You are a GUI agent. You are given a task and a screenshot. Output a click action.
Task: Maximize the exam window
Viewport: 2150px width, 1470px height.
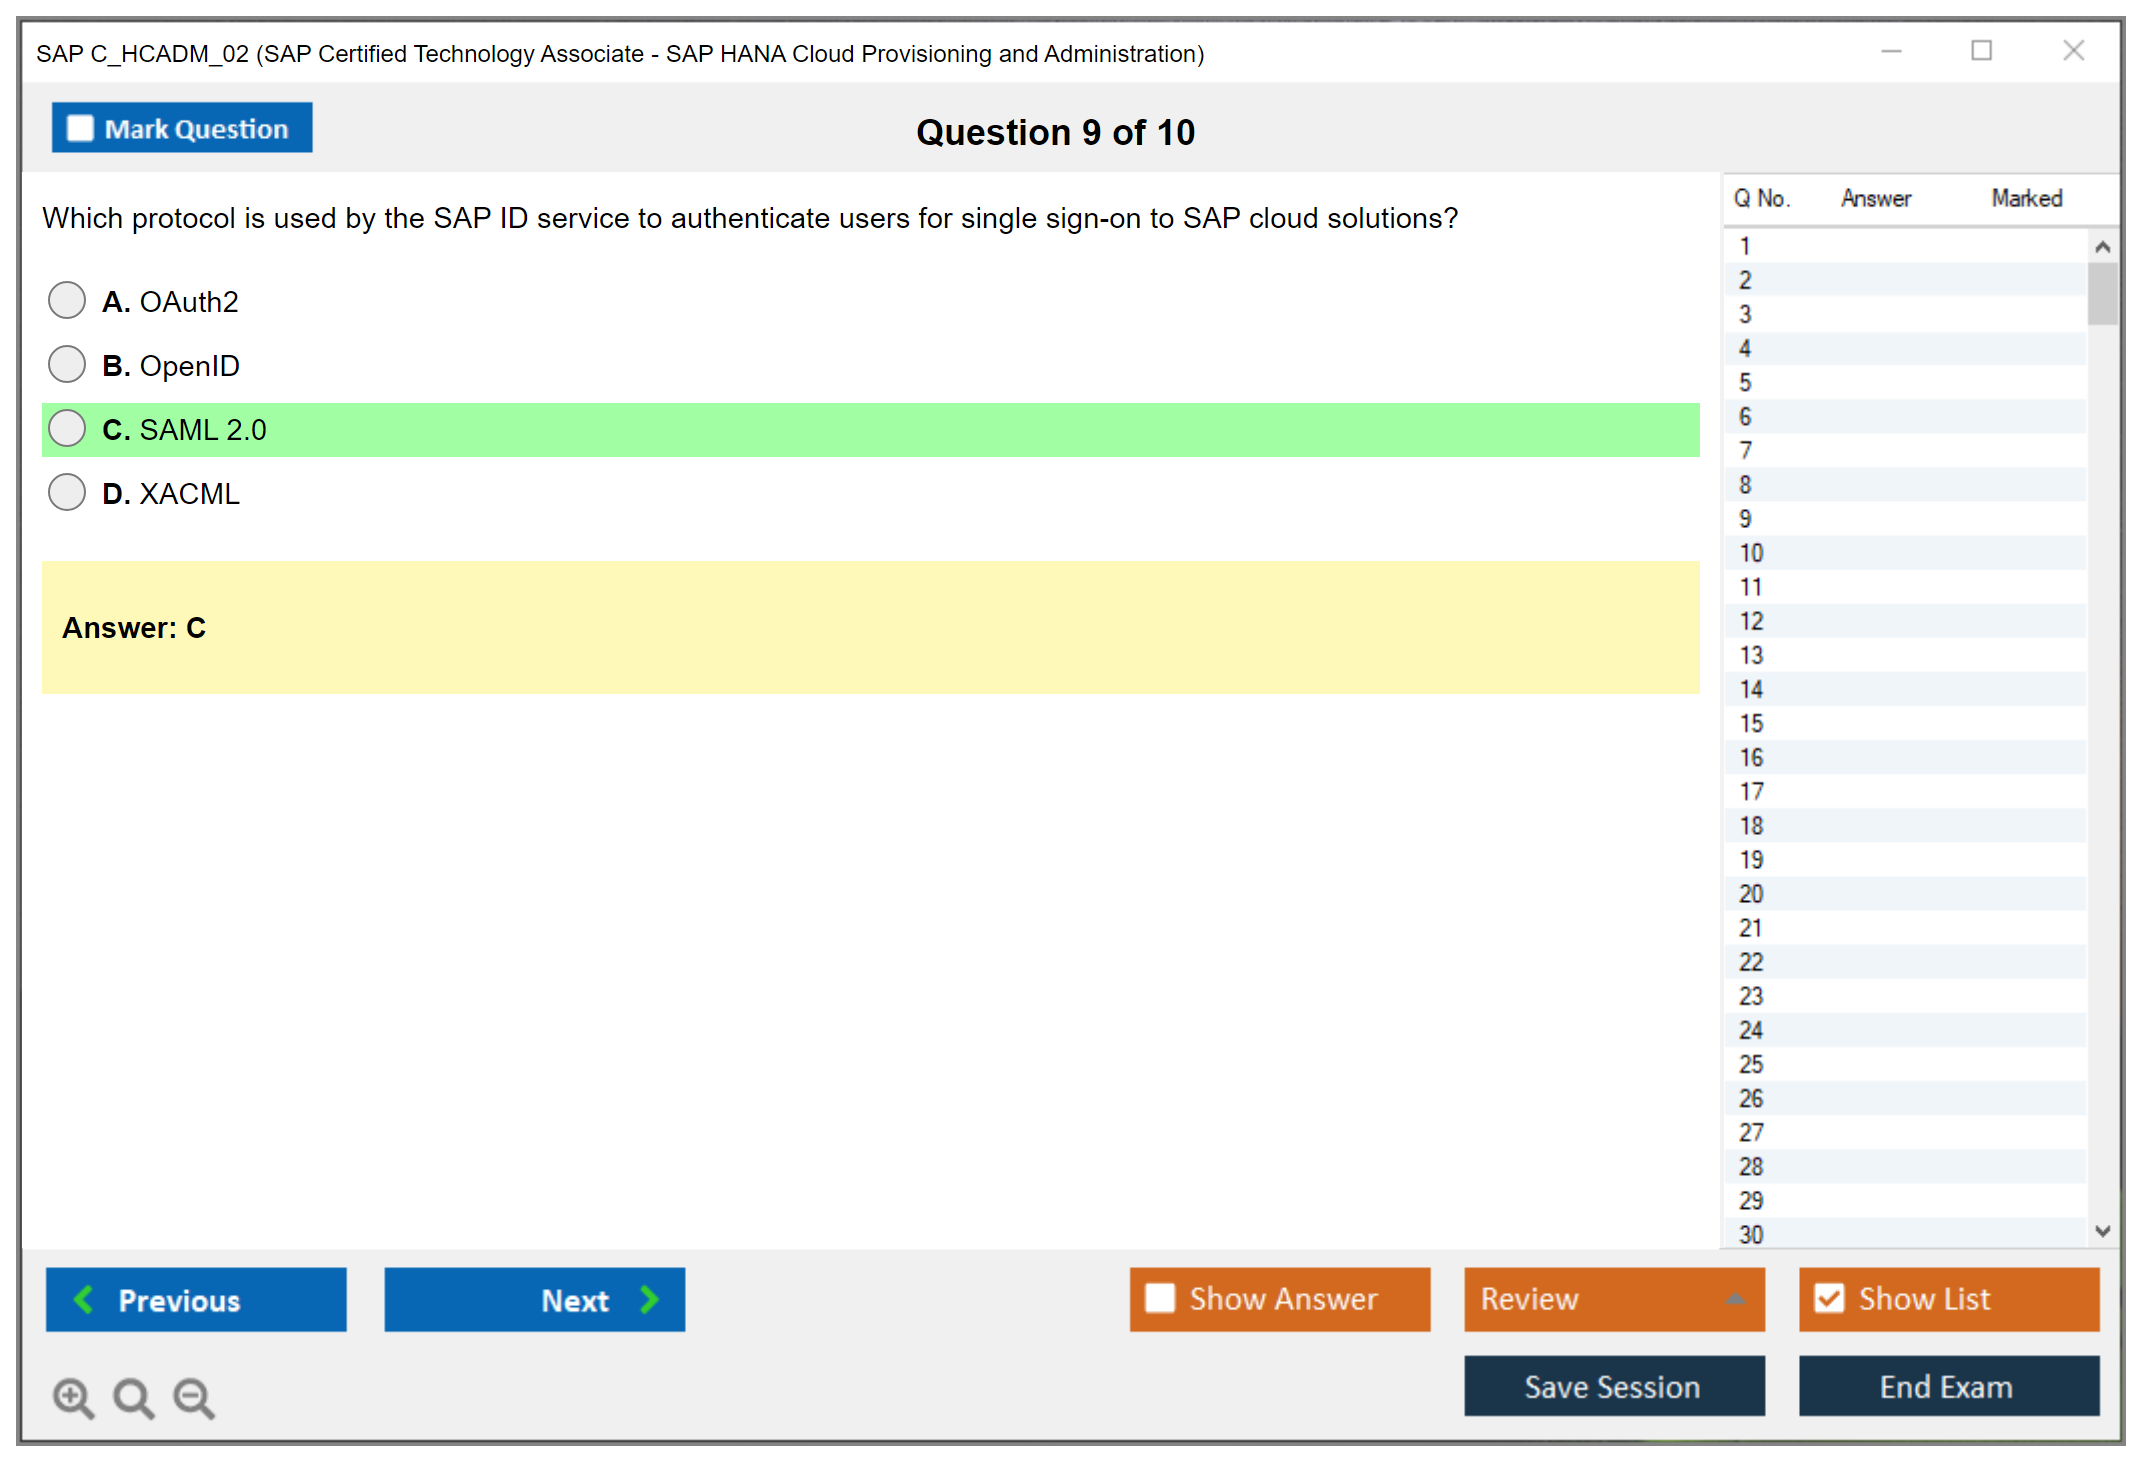pos(1981,51)
